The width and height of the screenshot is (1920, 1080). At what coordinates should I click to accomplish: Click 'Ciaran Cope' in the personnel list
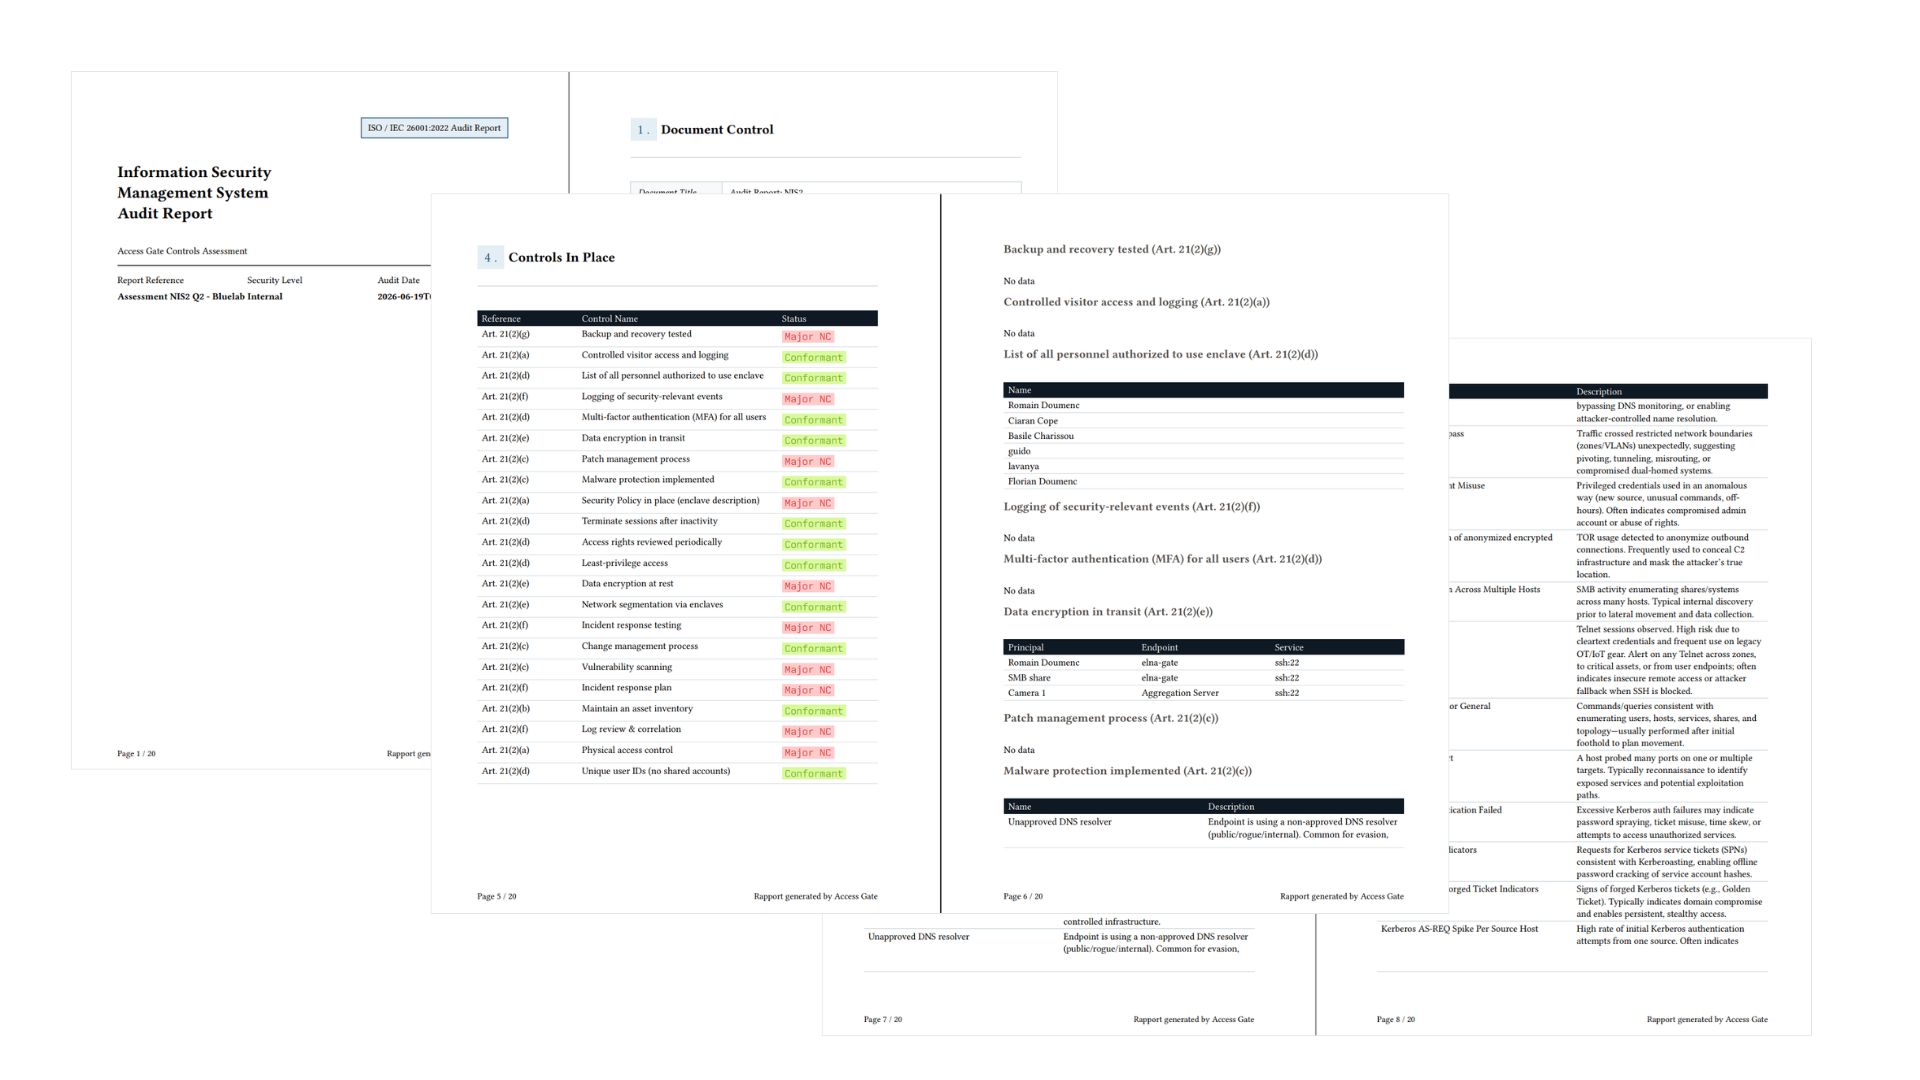coord(1033,421)
